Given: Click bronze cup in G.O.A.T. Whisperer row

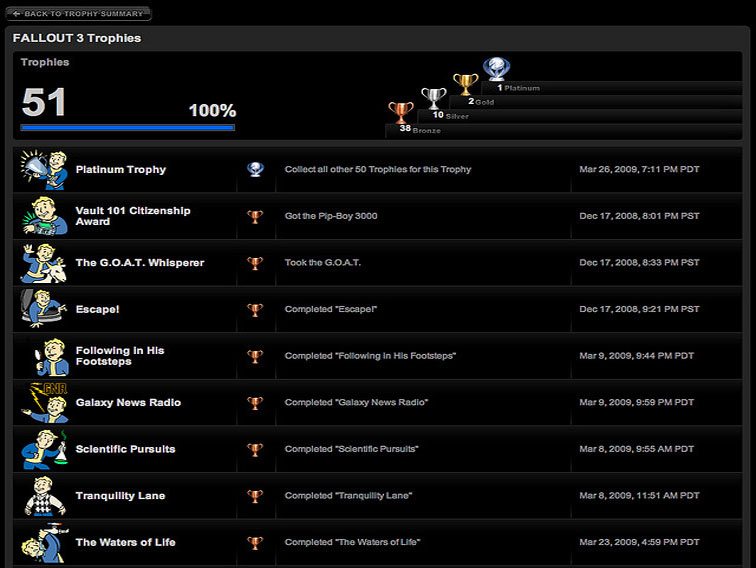Looking at the screenshot, I should 255,263.
